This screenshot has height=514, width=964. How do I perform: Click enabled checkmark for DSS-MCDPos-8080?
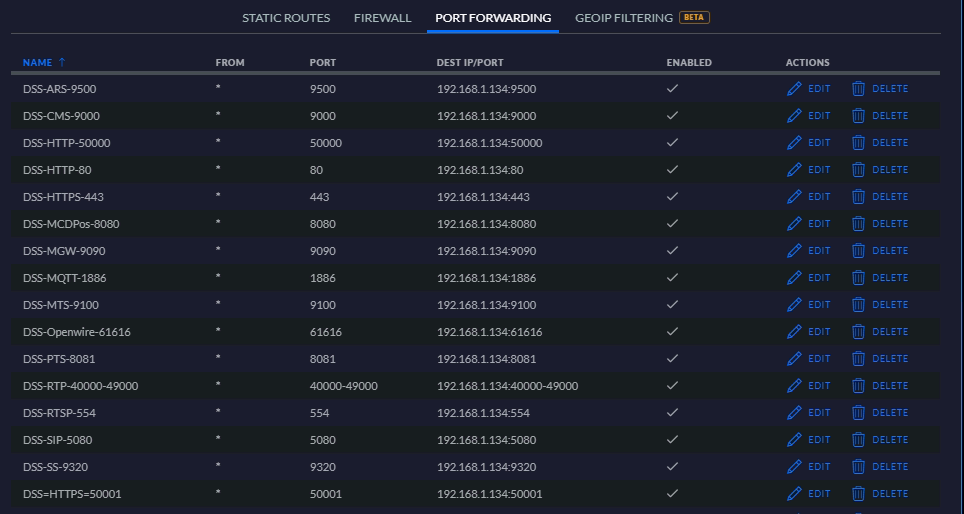click(x=673, y=224)
